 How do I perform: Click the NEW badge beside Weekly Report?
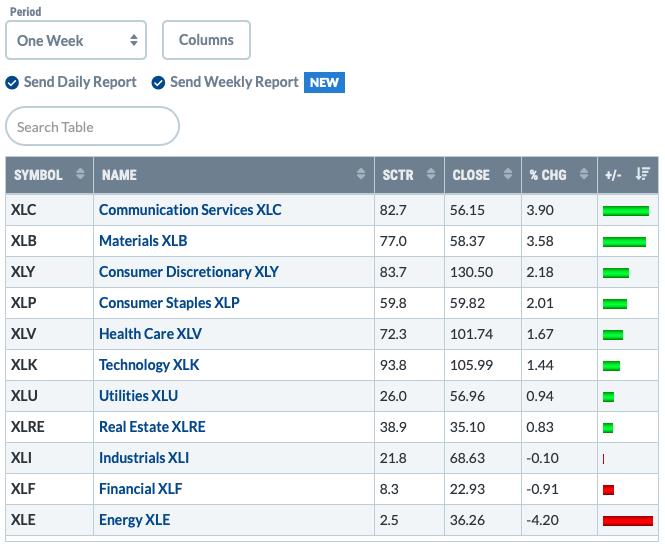pos(324,82)
